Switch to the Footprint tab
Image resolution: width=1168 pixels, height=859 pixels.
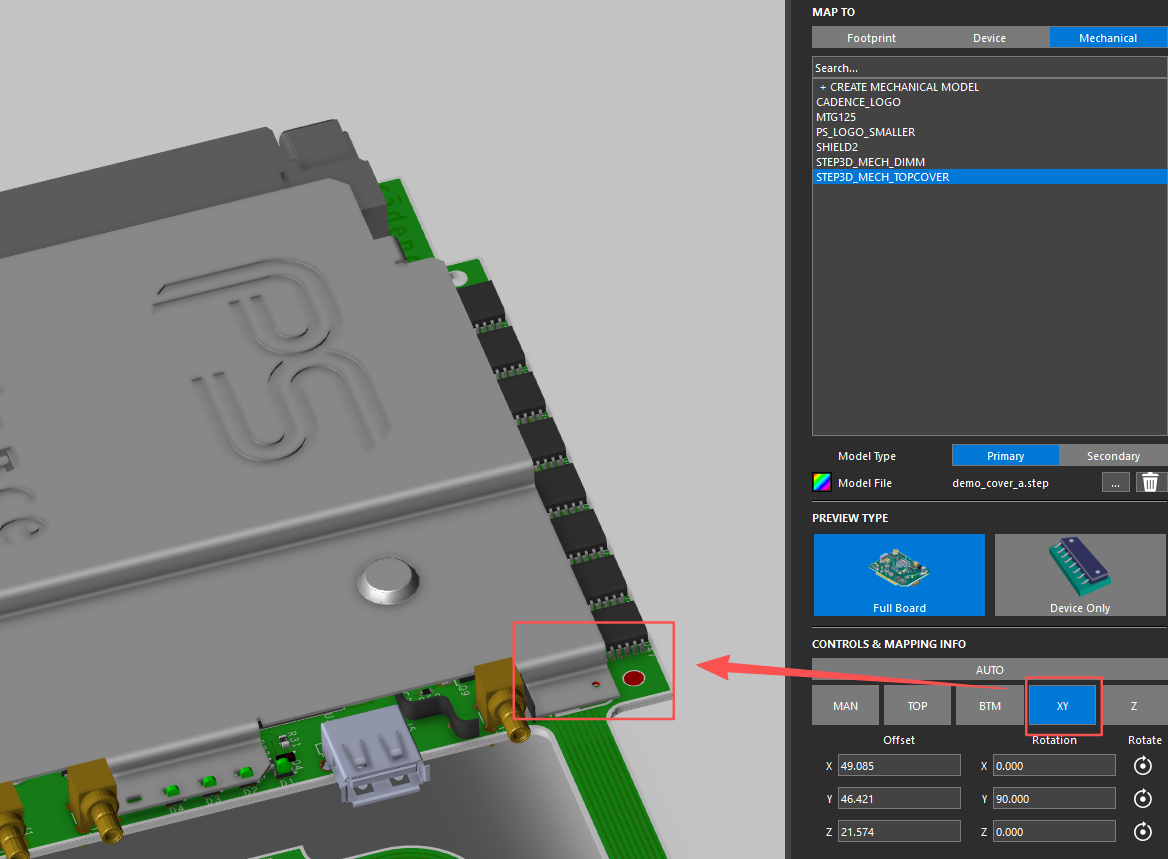tap(871, 38)
